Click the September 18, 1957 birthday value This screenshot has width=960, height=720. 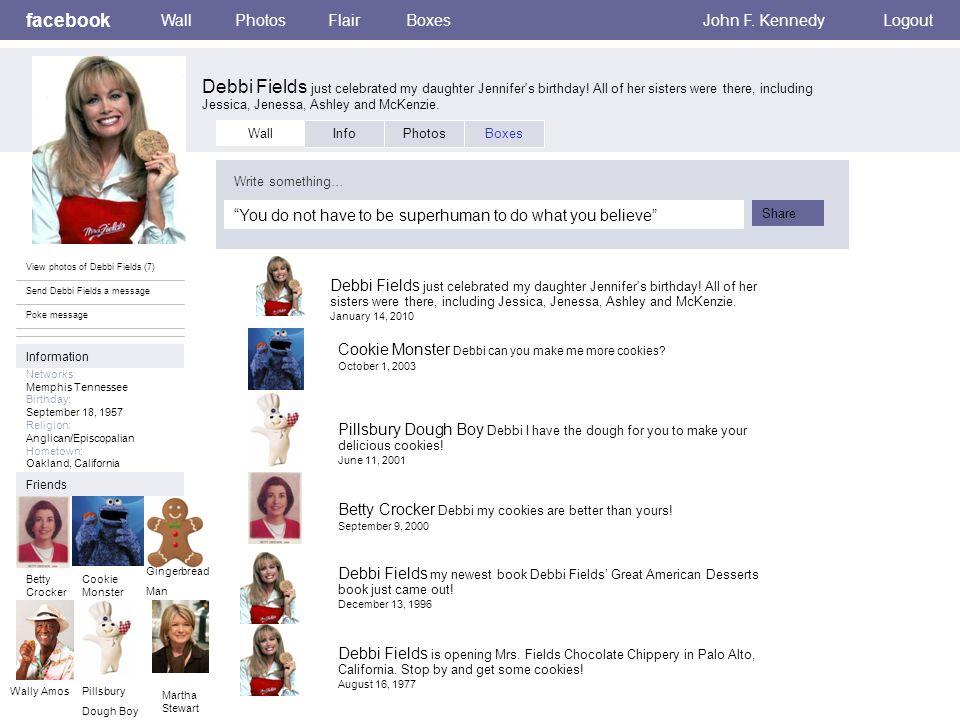point(74,413)
